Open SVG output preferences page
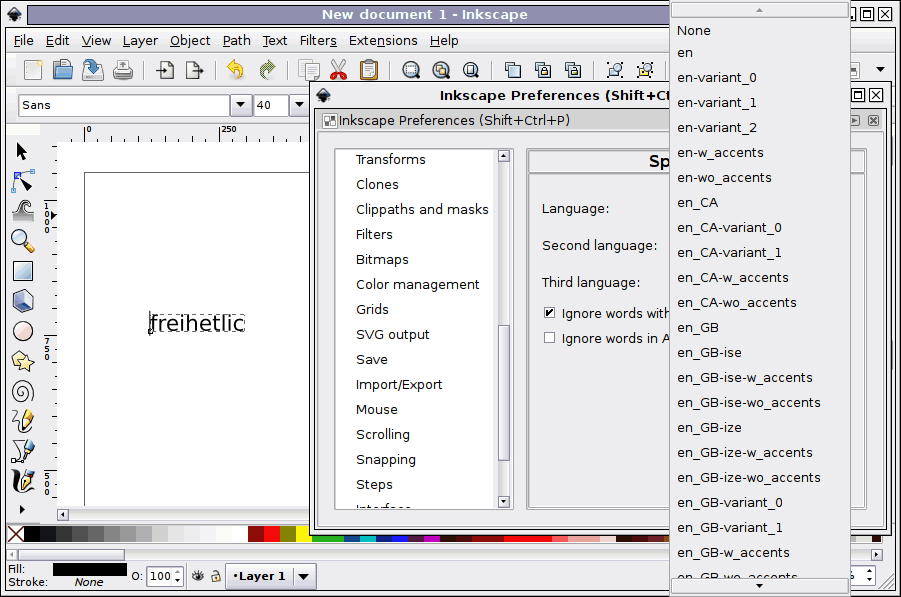901x597 pixels. pyautogui.click(x=392, y=334)
